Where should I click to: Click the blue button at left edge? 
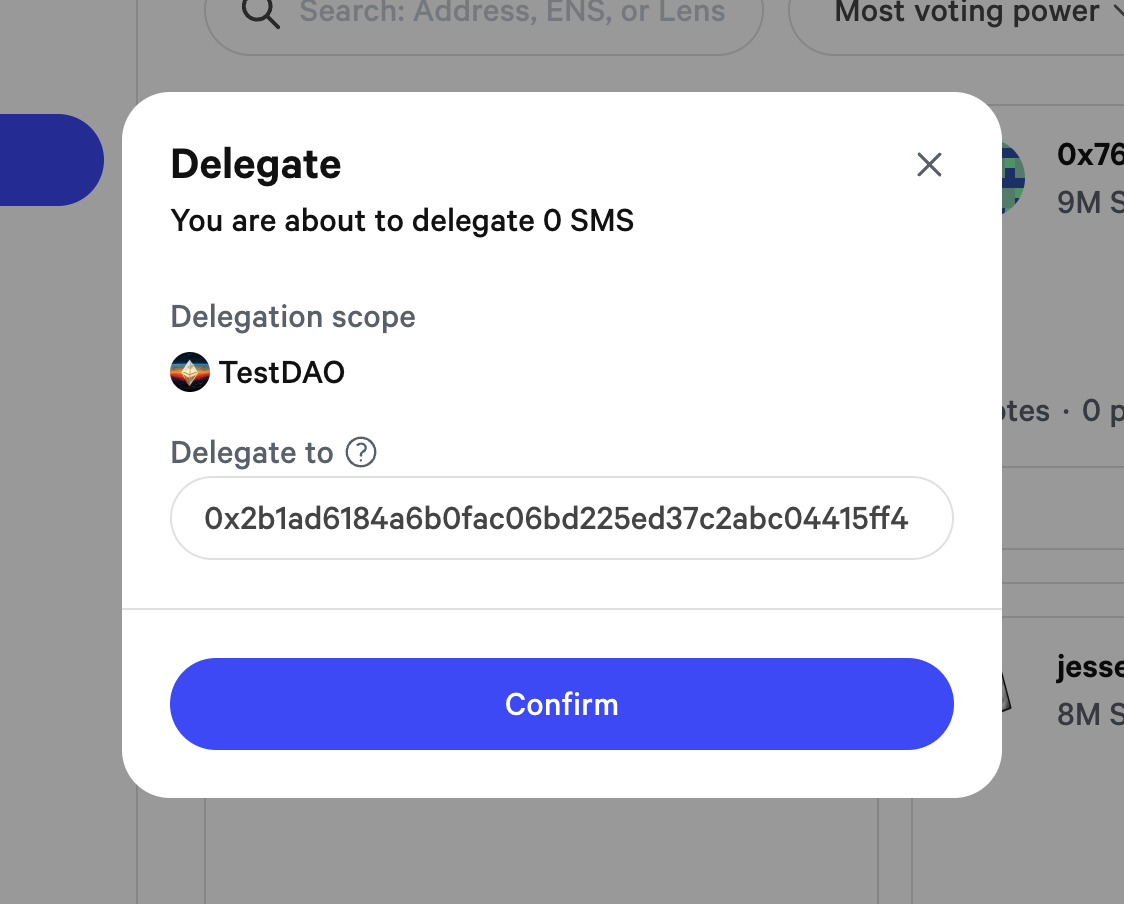tap(50, 160)
